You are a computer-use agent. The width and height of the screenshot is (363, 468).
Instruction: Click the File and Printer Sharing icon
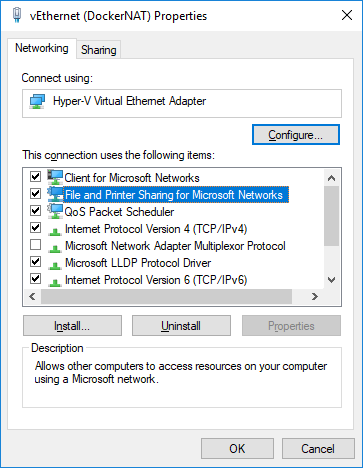pyautogui.click(x=55, y=194)
